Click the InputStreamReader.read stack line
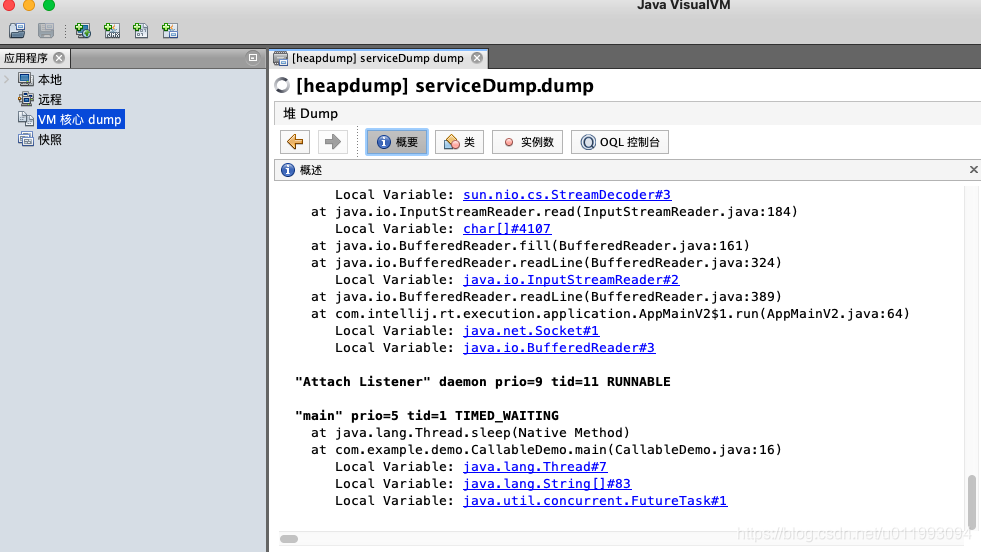Screen dimensions: 981x552 pyautogui.click(x=554, y=212)
